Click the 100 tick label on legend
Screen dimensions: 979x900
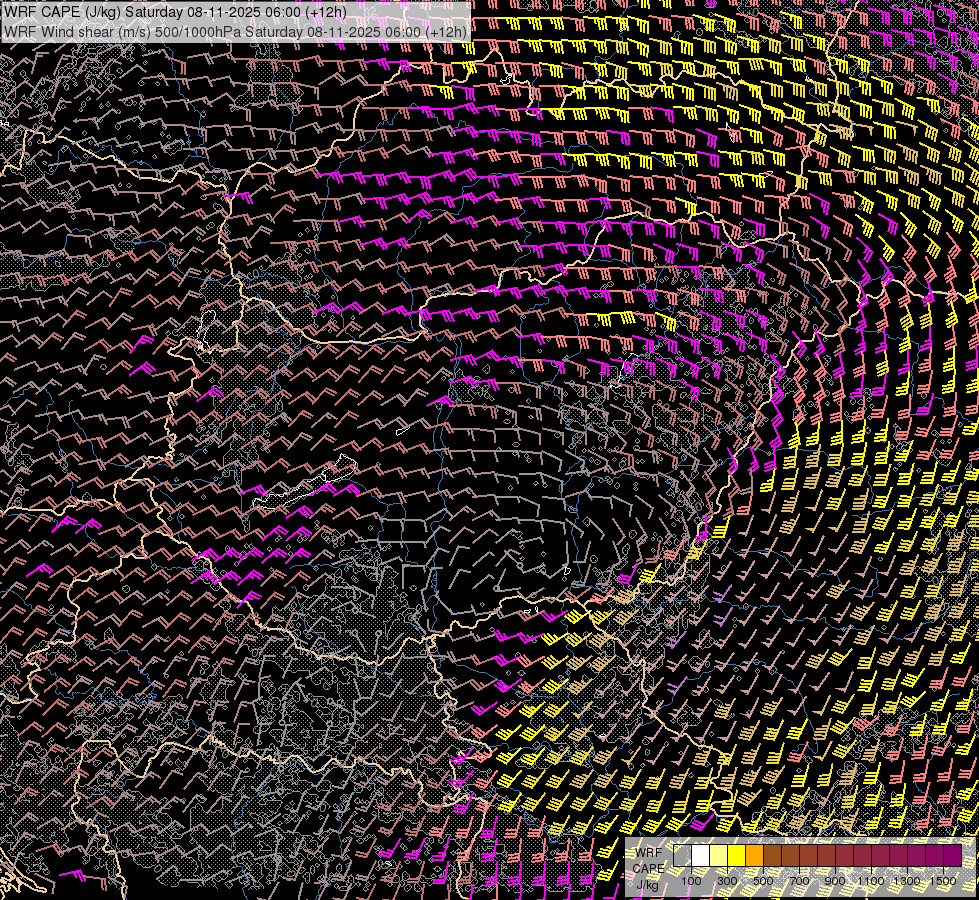(691, 881)
